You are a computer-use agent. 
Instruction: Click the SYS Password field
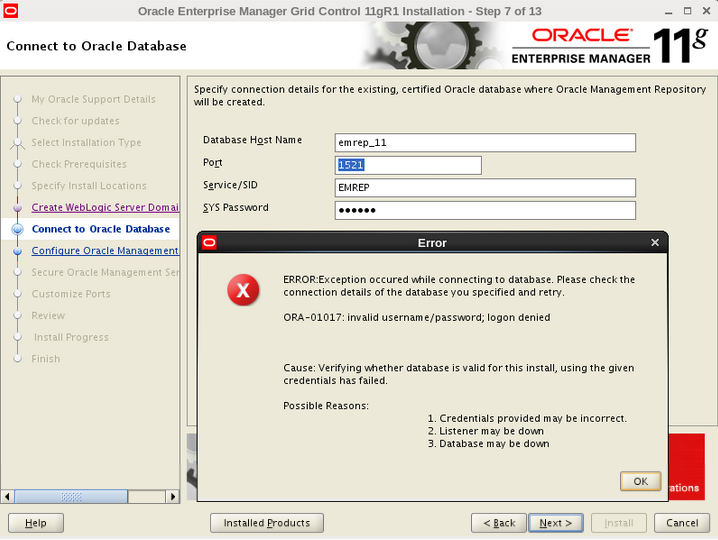485,210
